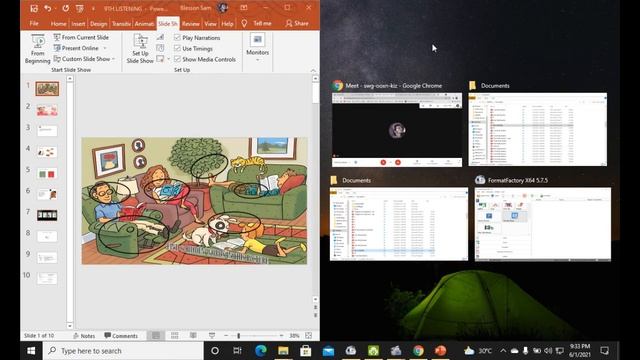Image resolution: width=640 pixels, height=360 pixels.
Task: Open the notification center icon
Action: coord(604,351)
